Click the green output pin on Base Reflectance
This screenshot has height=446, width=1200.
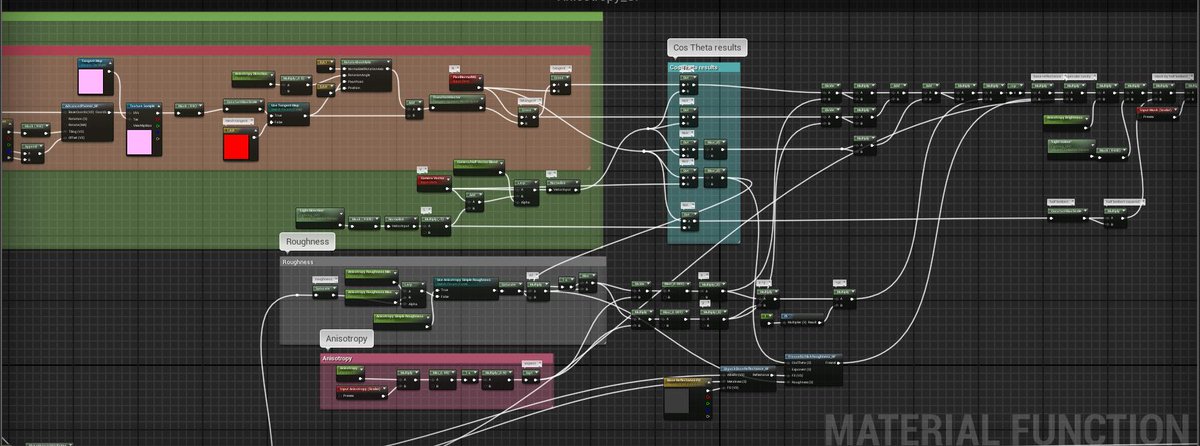(x=706, y=401)
